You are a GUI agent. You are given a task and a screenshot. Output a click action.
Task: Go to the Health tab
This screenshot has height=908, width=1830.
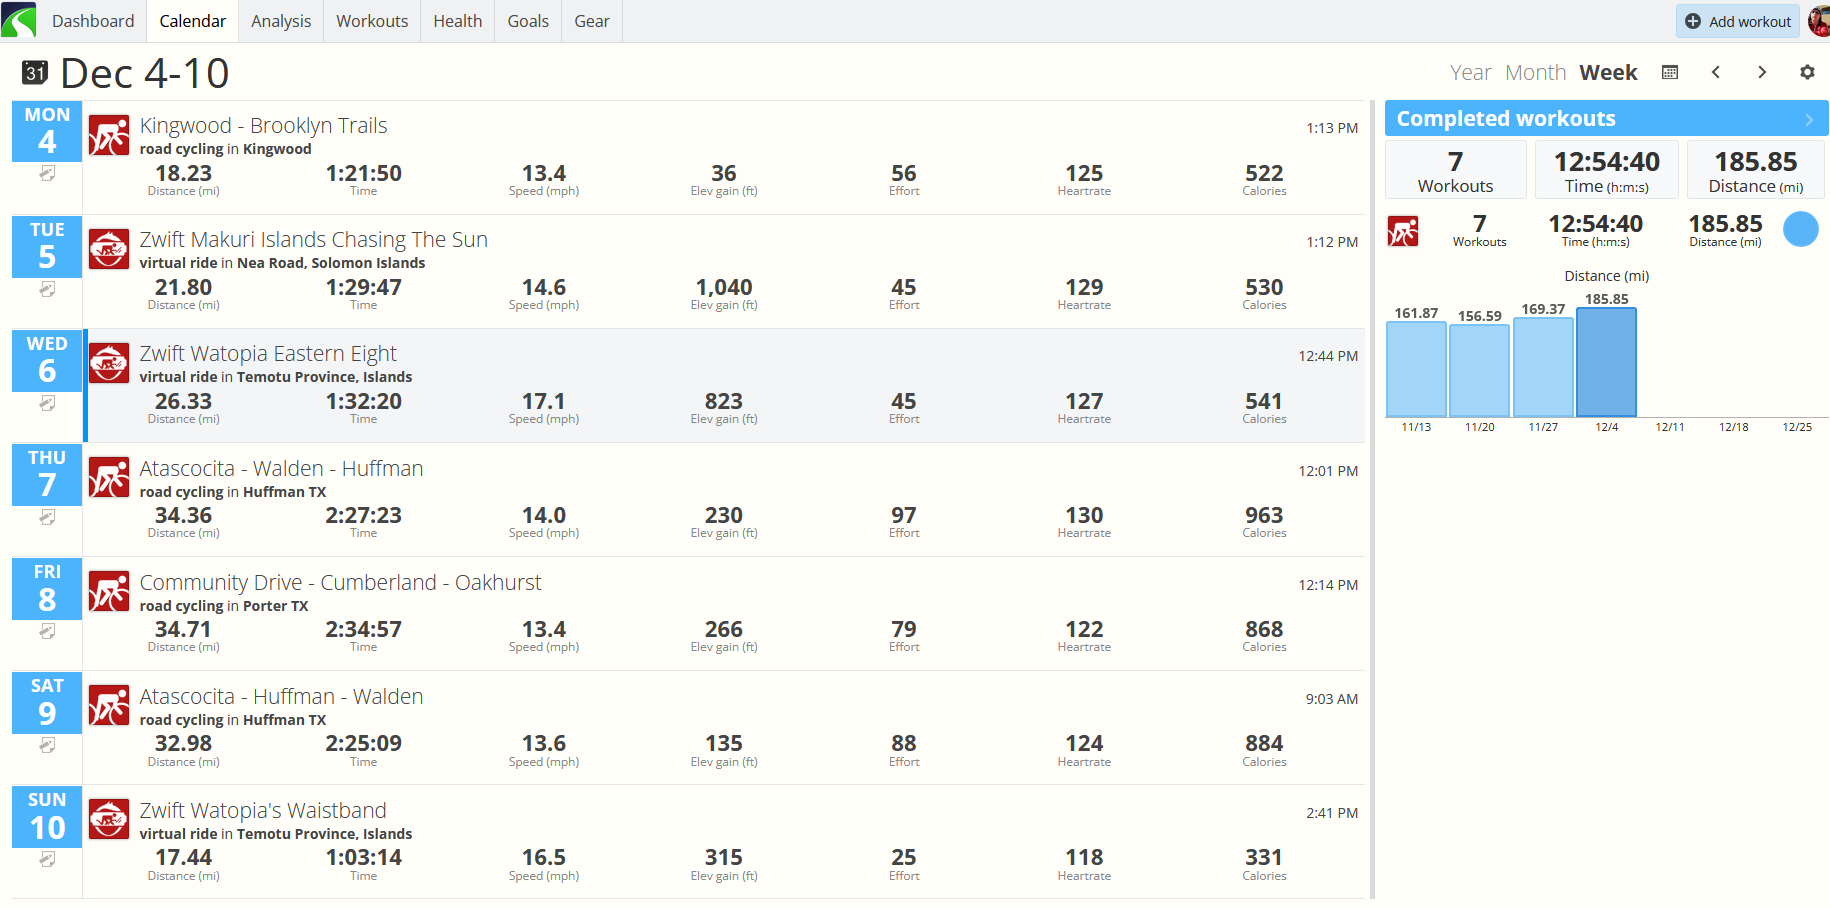[458, 21]
